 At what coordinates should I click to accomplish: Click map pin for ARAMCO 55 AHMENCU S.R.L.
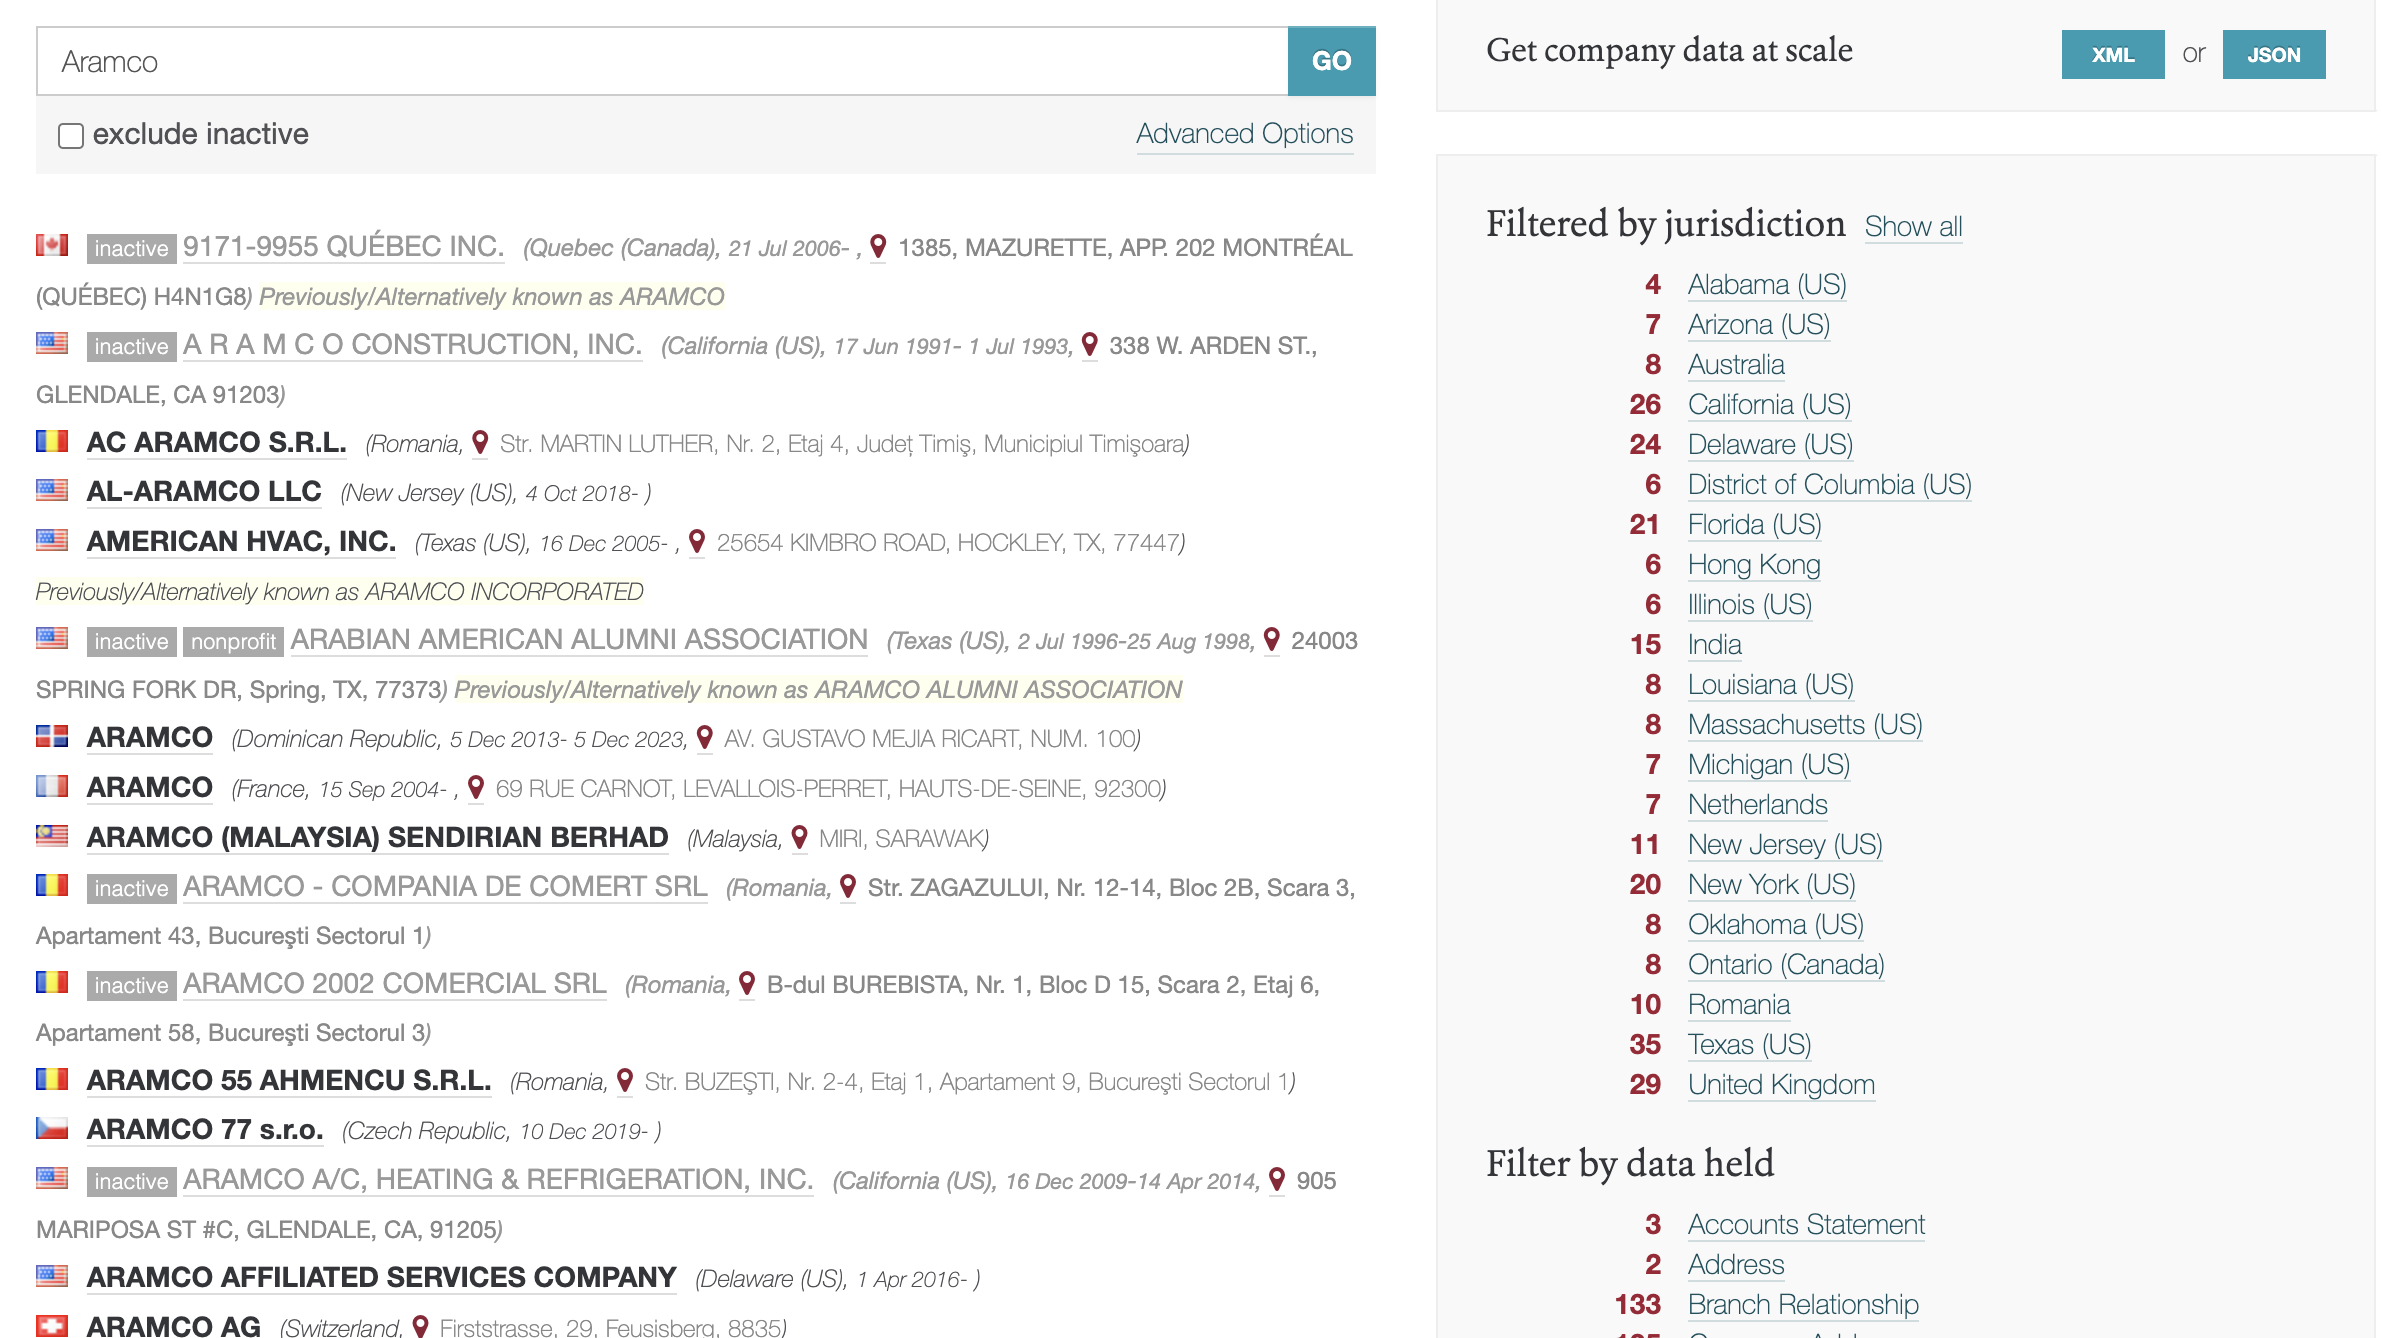point(625,1080)
